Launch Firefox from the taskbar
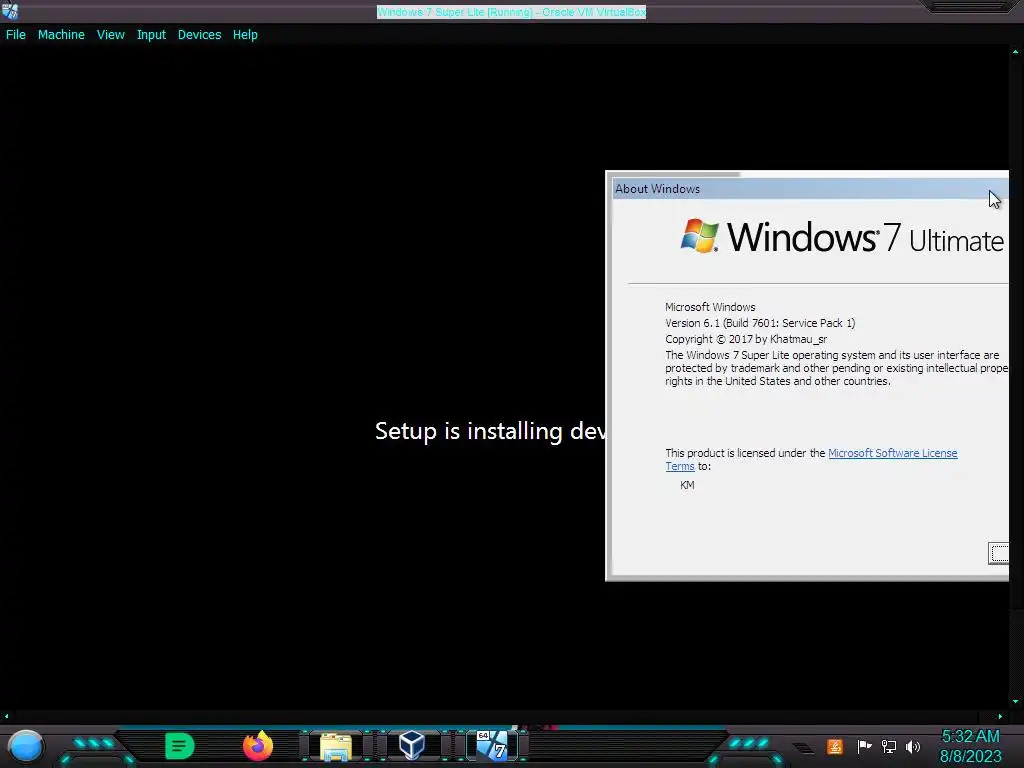This screenshot has width=1024, height=768. 258,746
